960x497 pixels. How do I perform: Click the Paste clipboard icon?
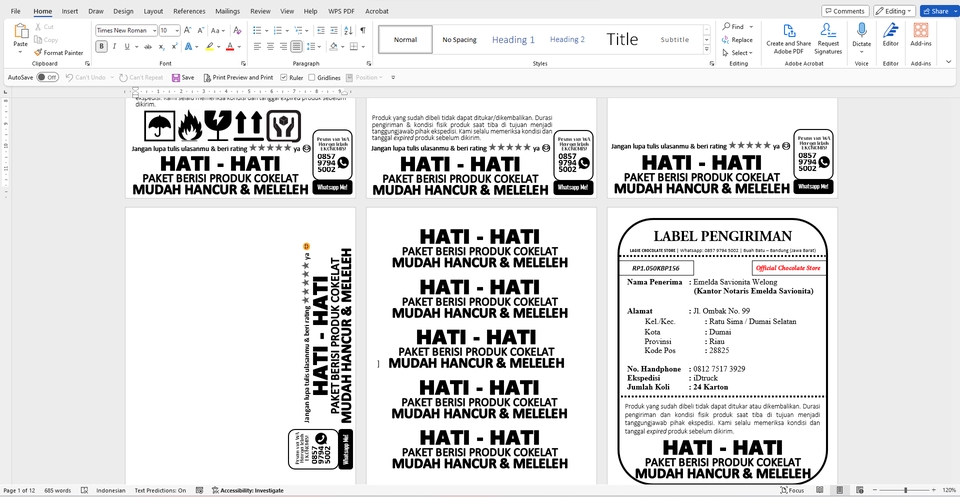[x=21, y=32]
